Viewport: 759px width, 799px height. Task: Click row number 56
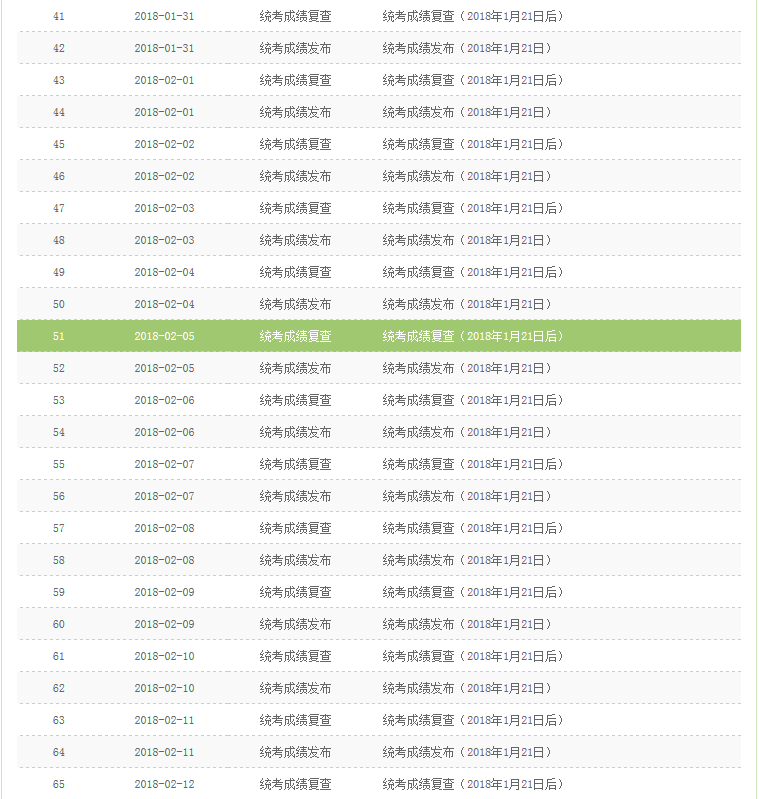click(x=58, y=496)
